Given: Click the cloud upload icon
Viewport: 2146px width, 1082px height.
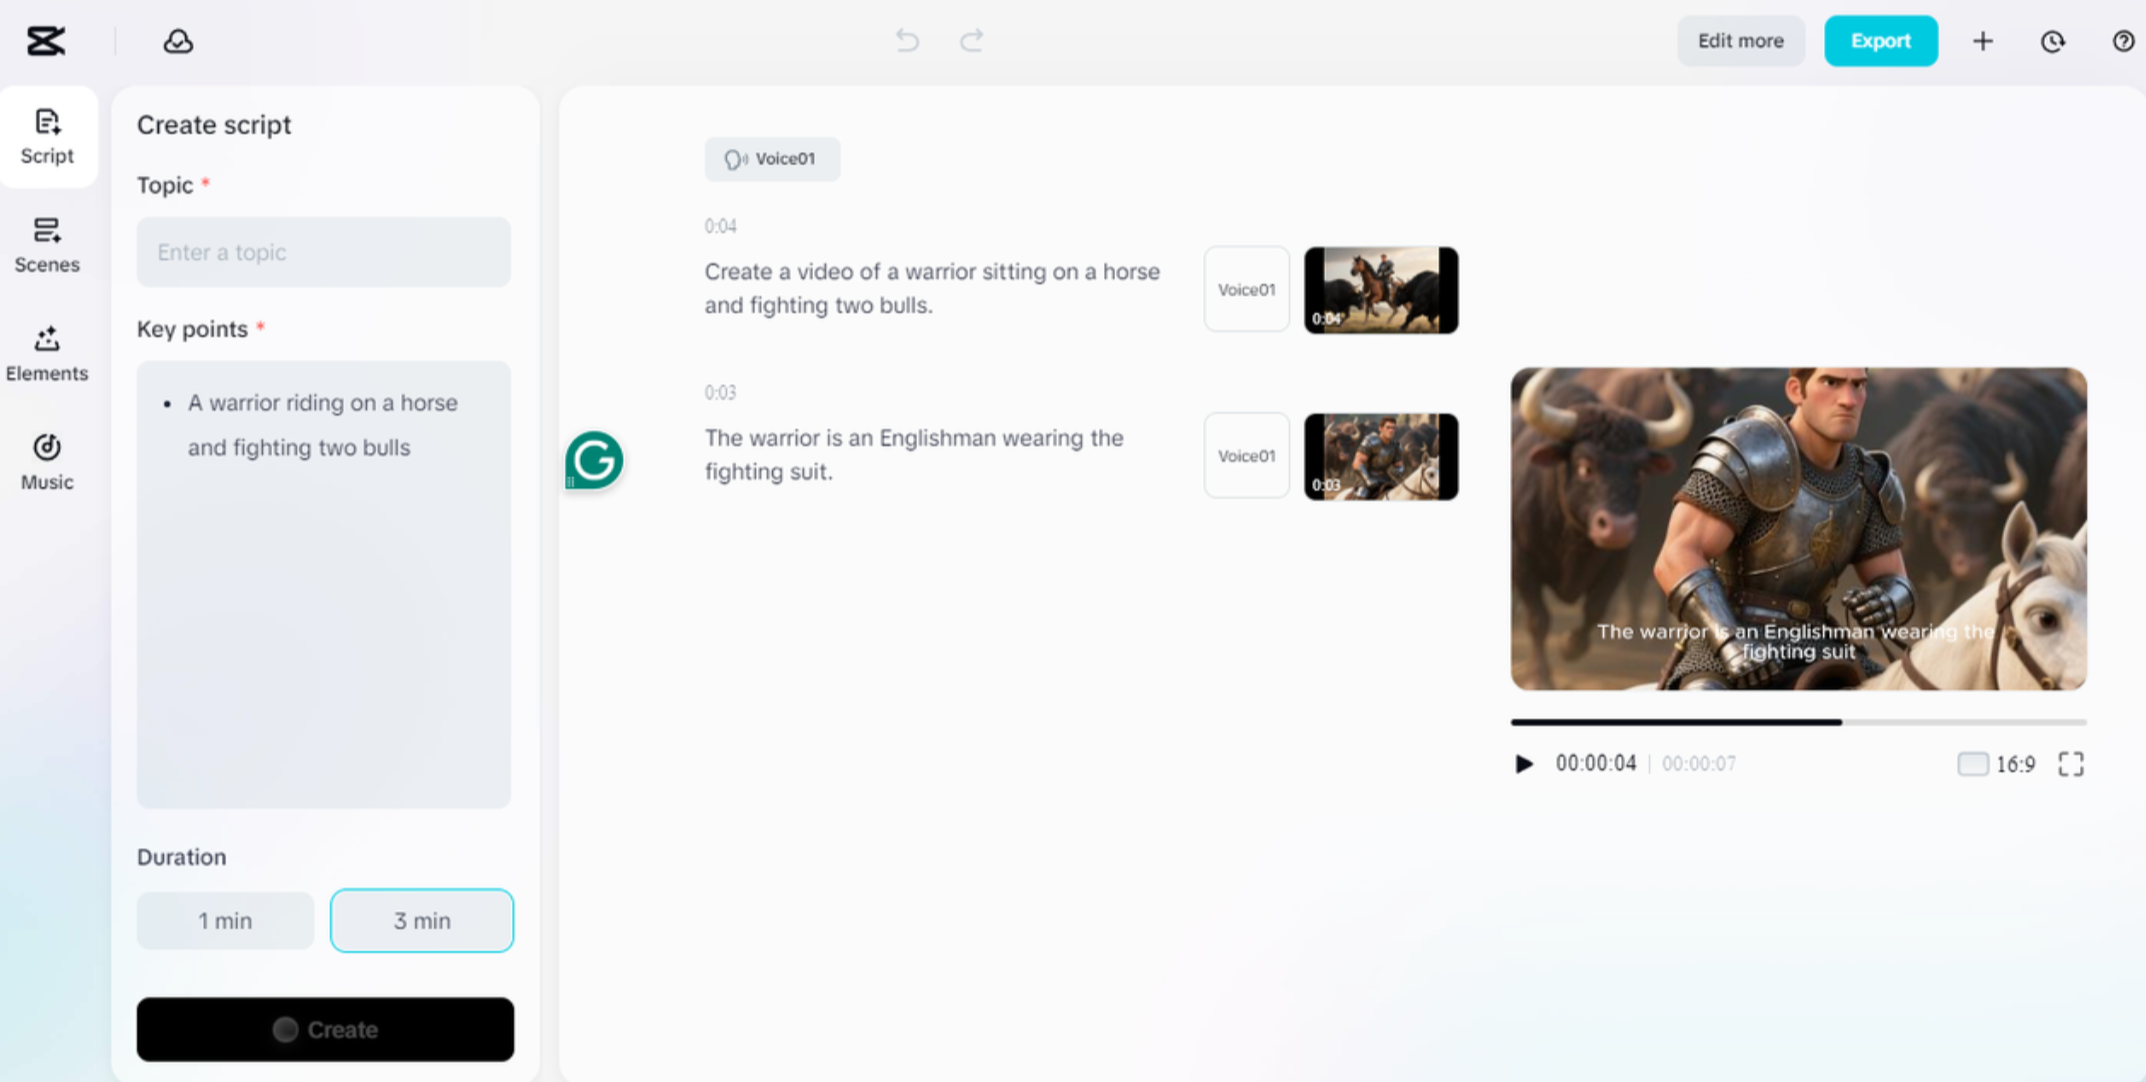Looking at the screenshot, I should click(178, 41).
